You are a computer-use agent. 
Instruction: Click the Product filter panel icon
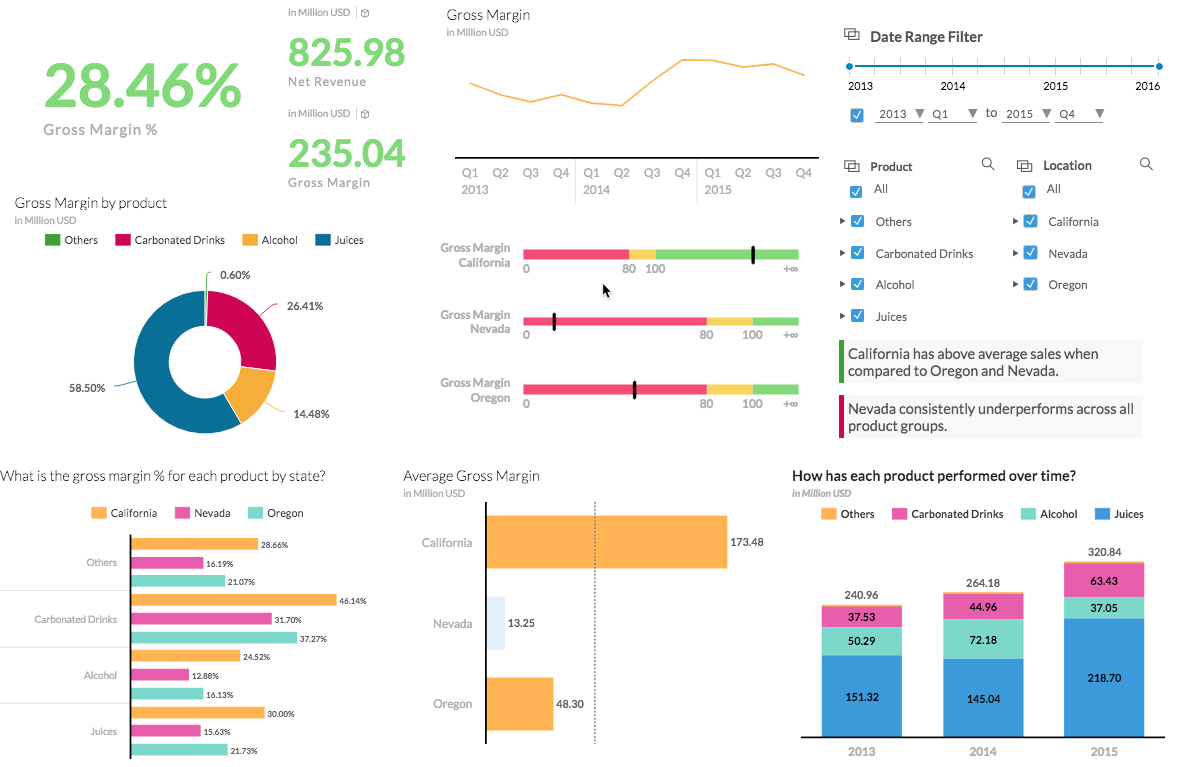point(852,166)
